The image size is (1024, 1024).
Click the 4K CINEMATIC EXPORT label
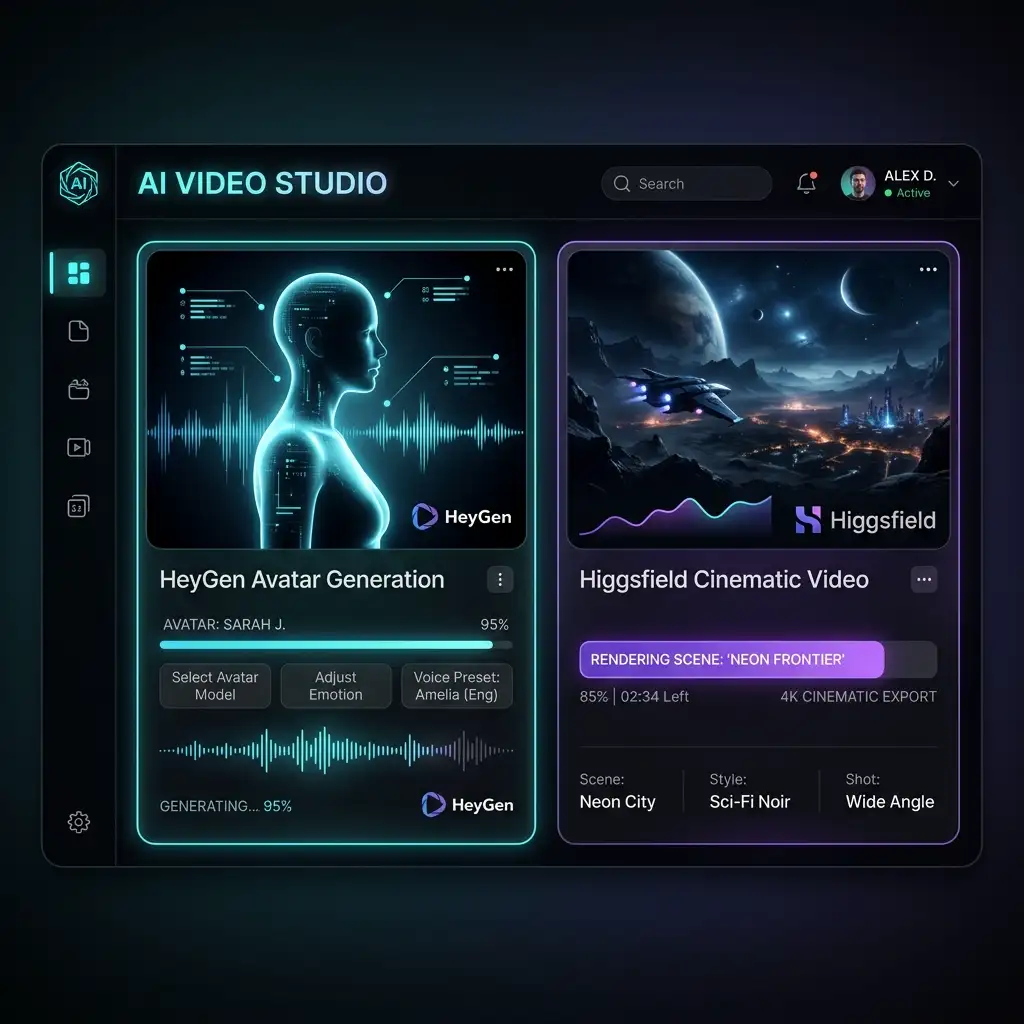click(858, 697)
